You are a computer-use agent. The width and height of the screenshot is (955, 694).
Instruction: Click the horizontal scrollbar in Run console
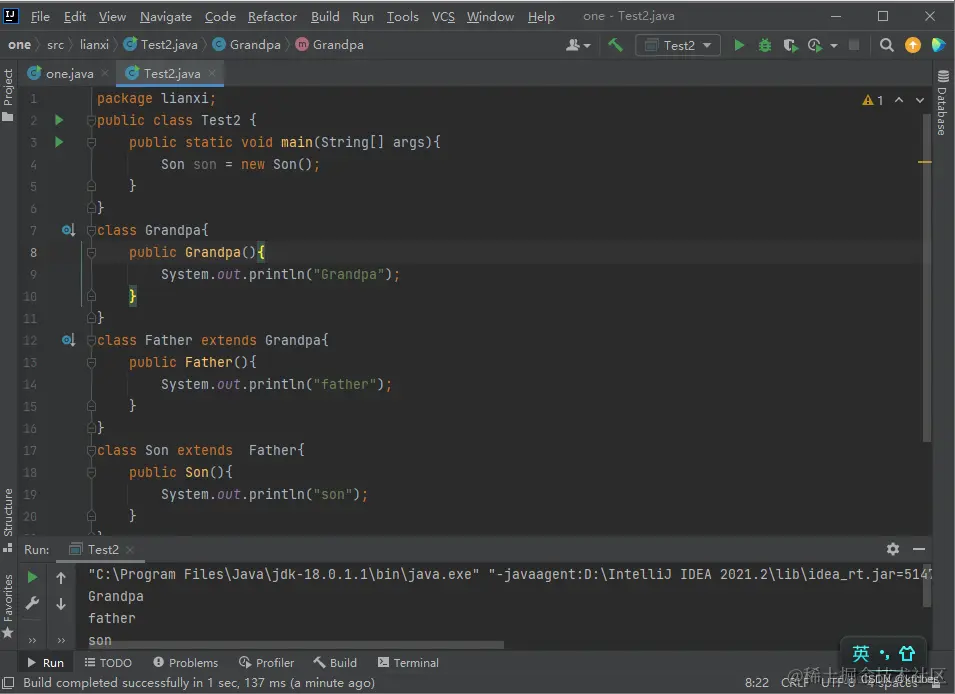[x=296, y=643]
